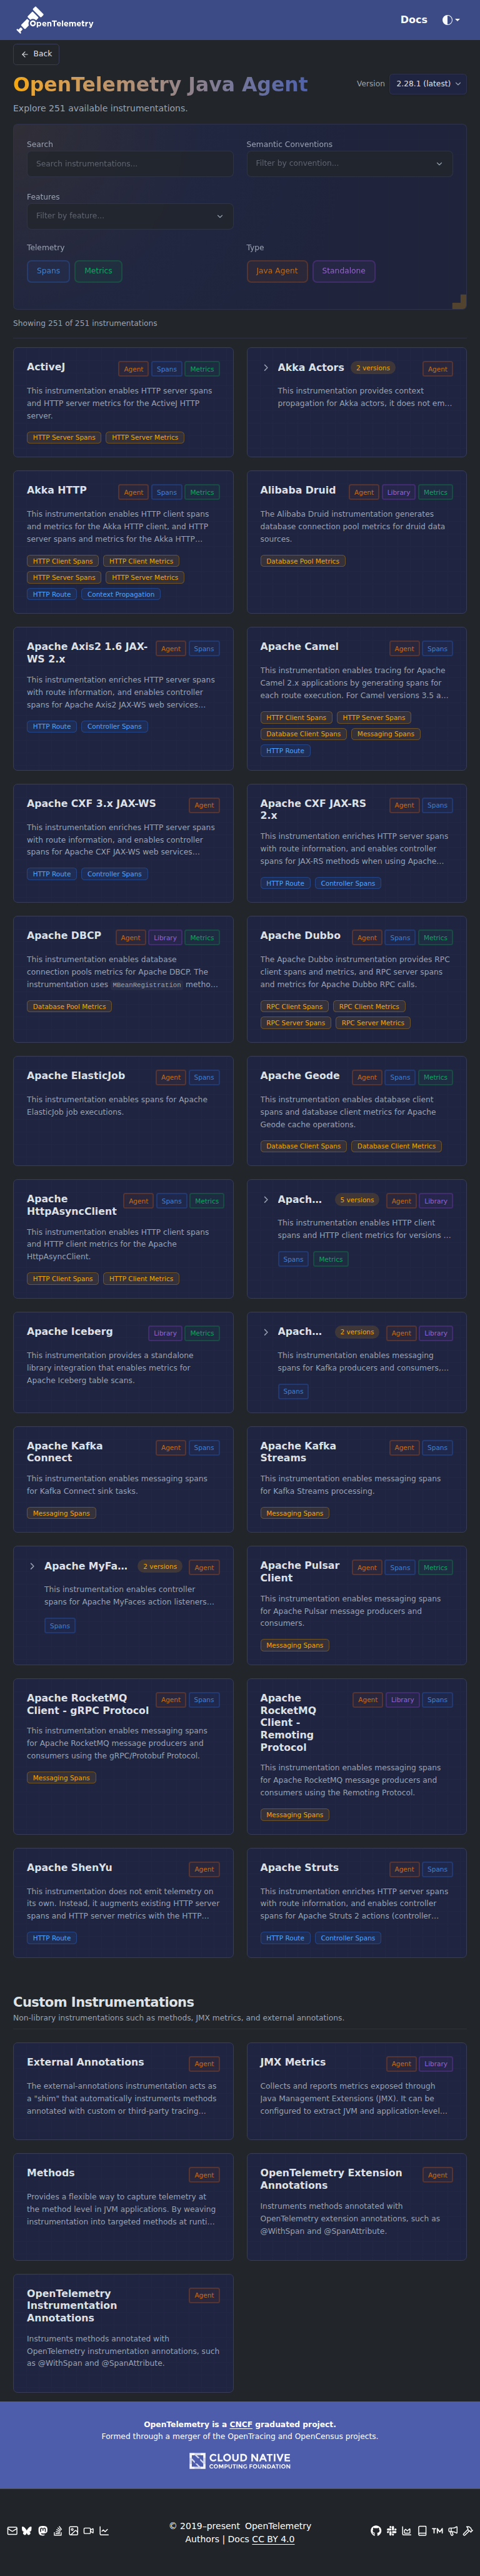The height and width of the screenshot is (2576, 480).
Task: Click the Apache Dubbo card title
Action: 300,936
